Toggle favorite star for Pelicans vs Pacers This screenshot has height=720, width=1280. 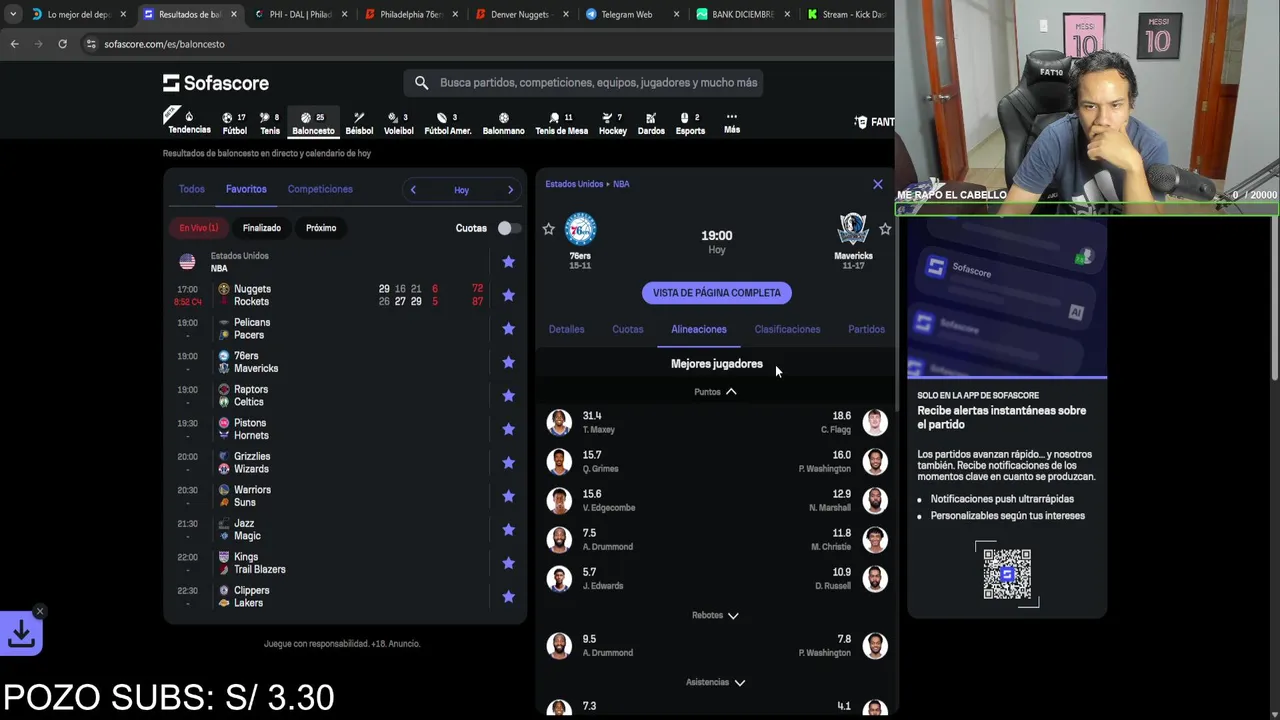[x=508, y=328]
